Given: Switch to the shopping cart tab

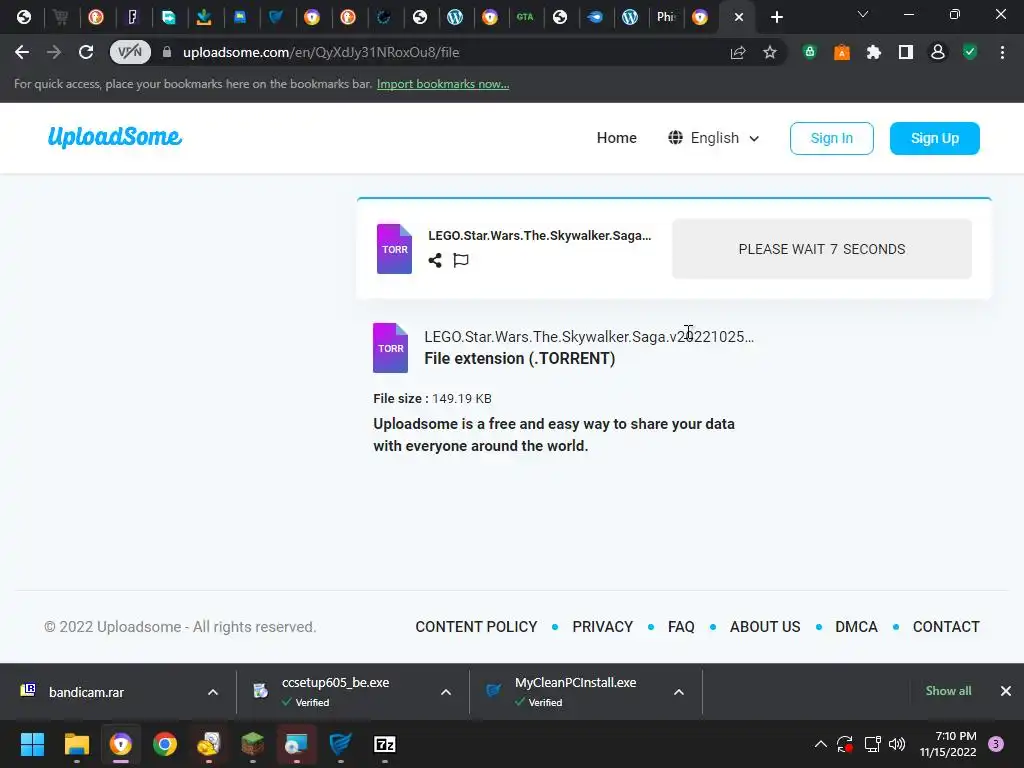Looking at the screenshot, I should coord(61,17).
